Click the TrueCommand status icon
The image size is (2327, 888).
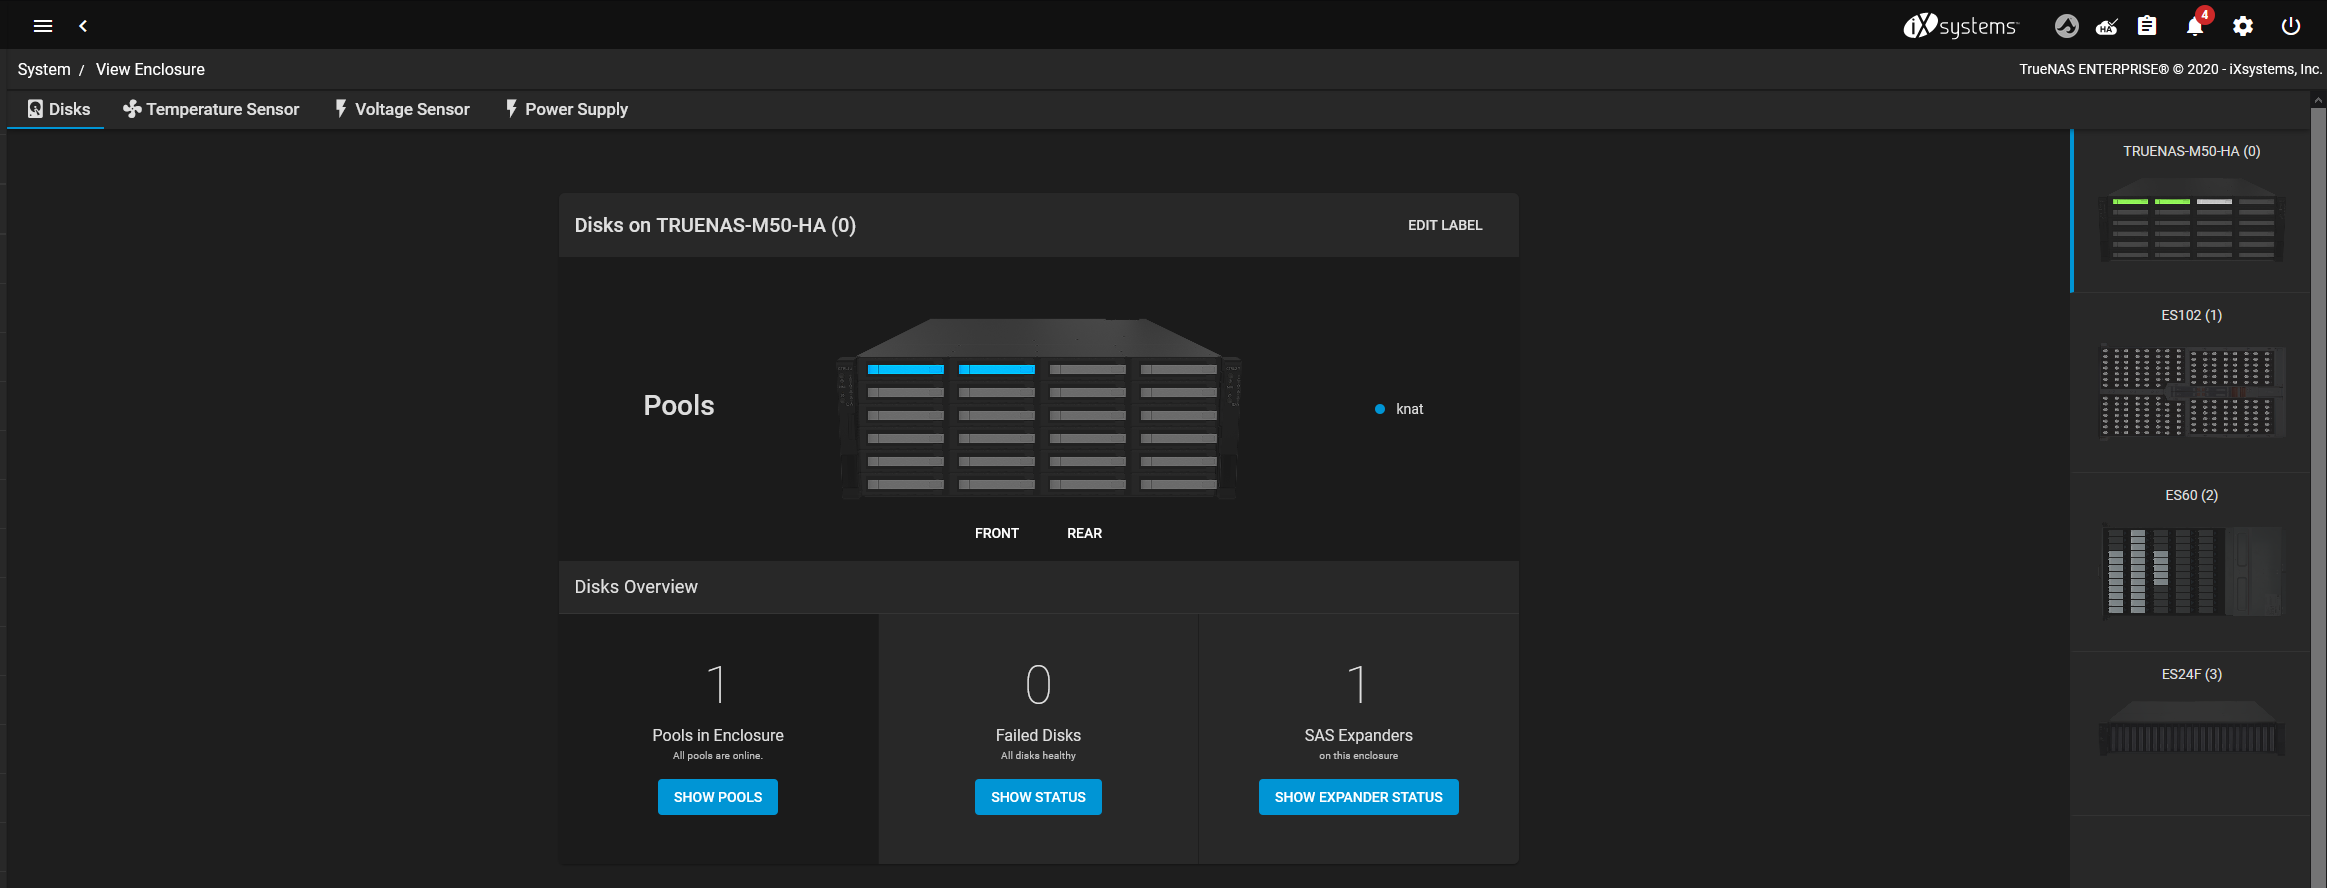tap(2066, 26)
